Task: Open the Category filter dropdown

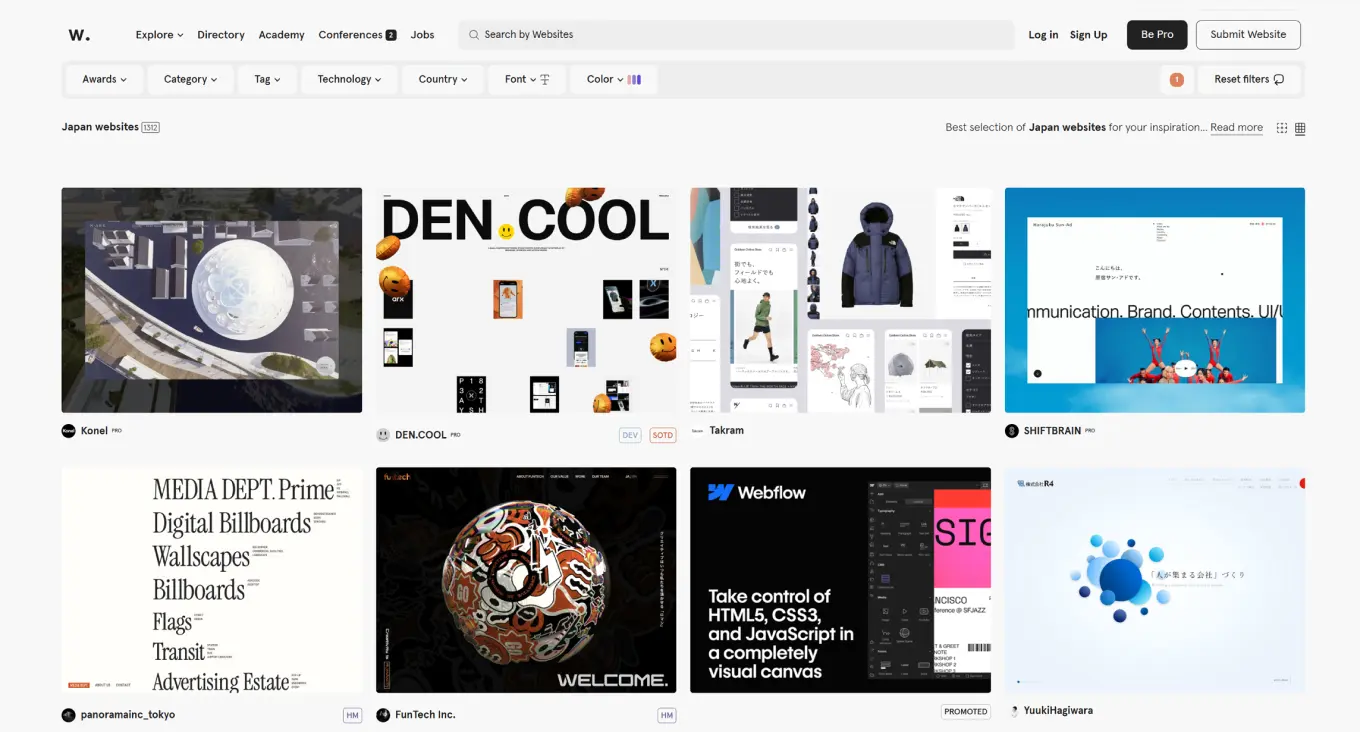Action: tap(191, 79)
